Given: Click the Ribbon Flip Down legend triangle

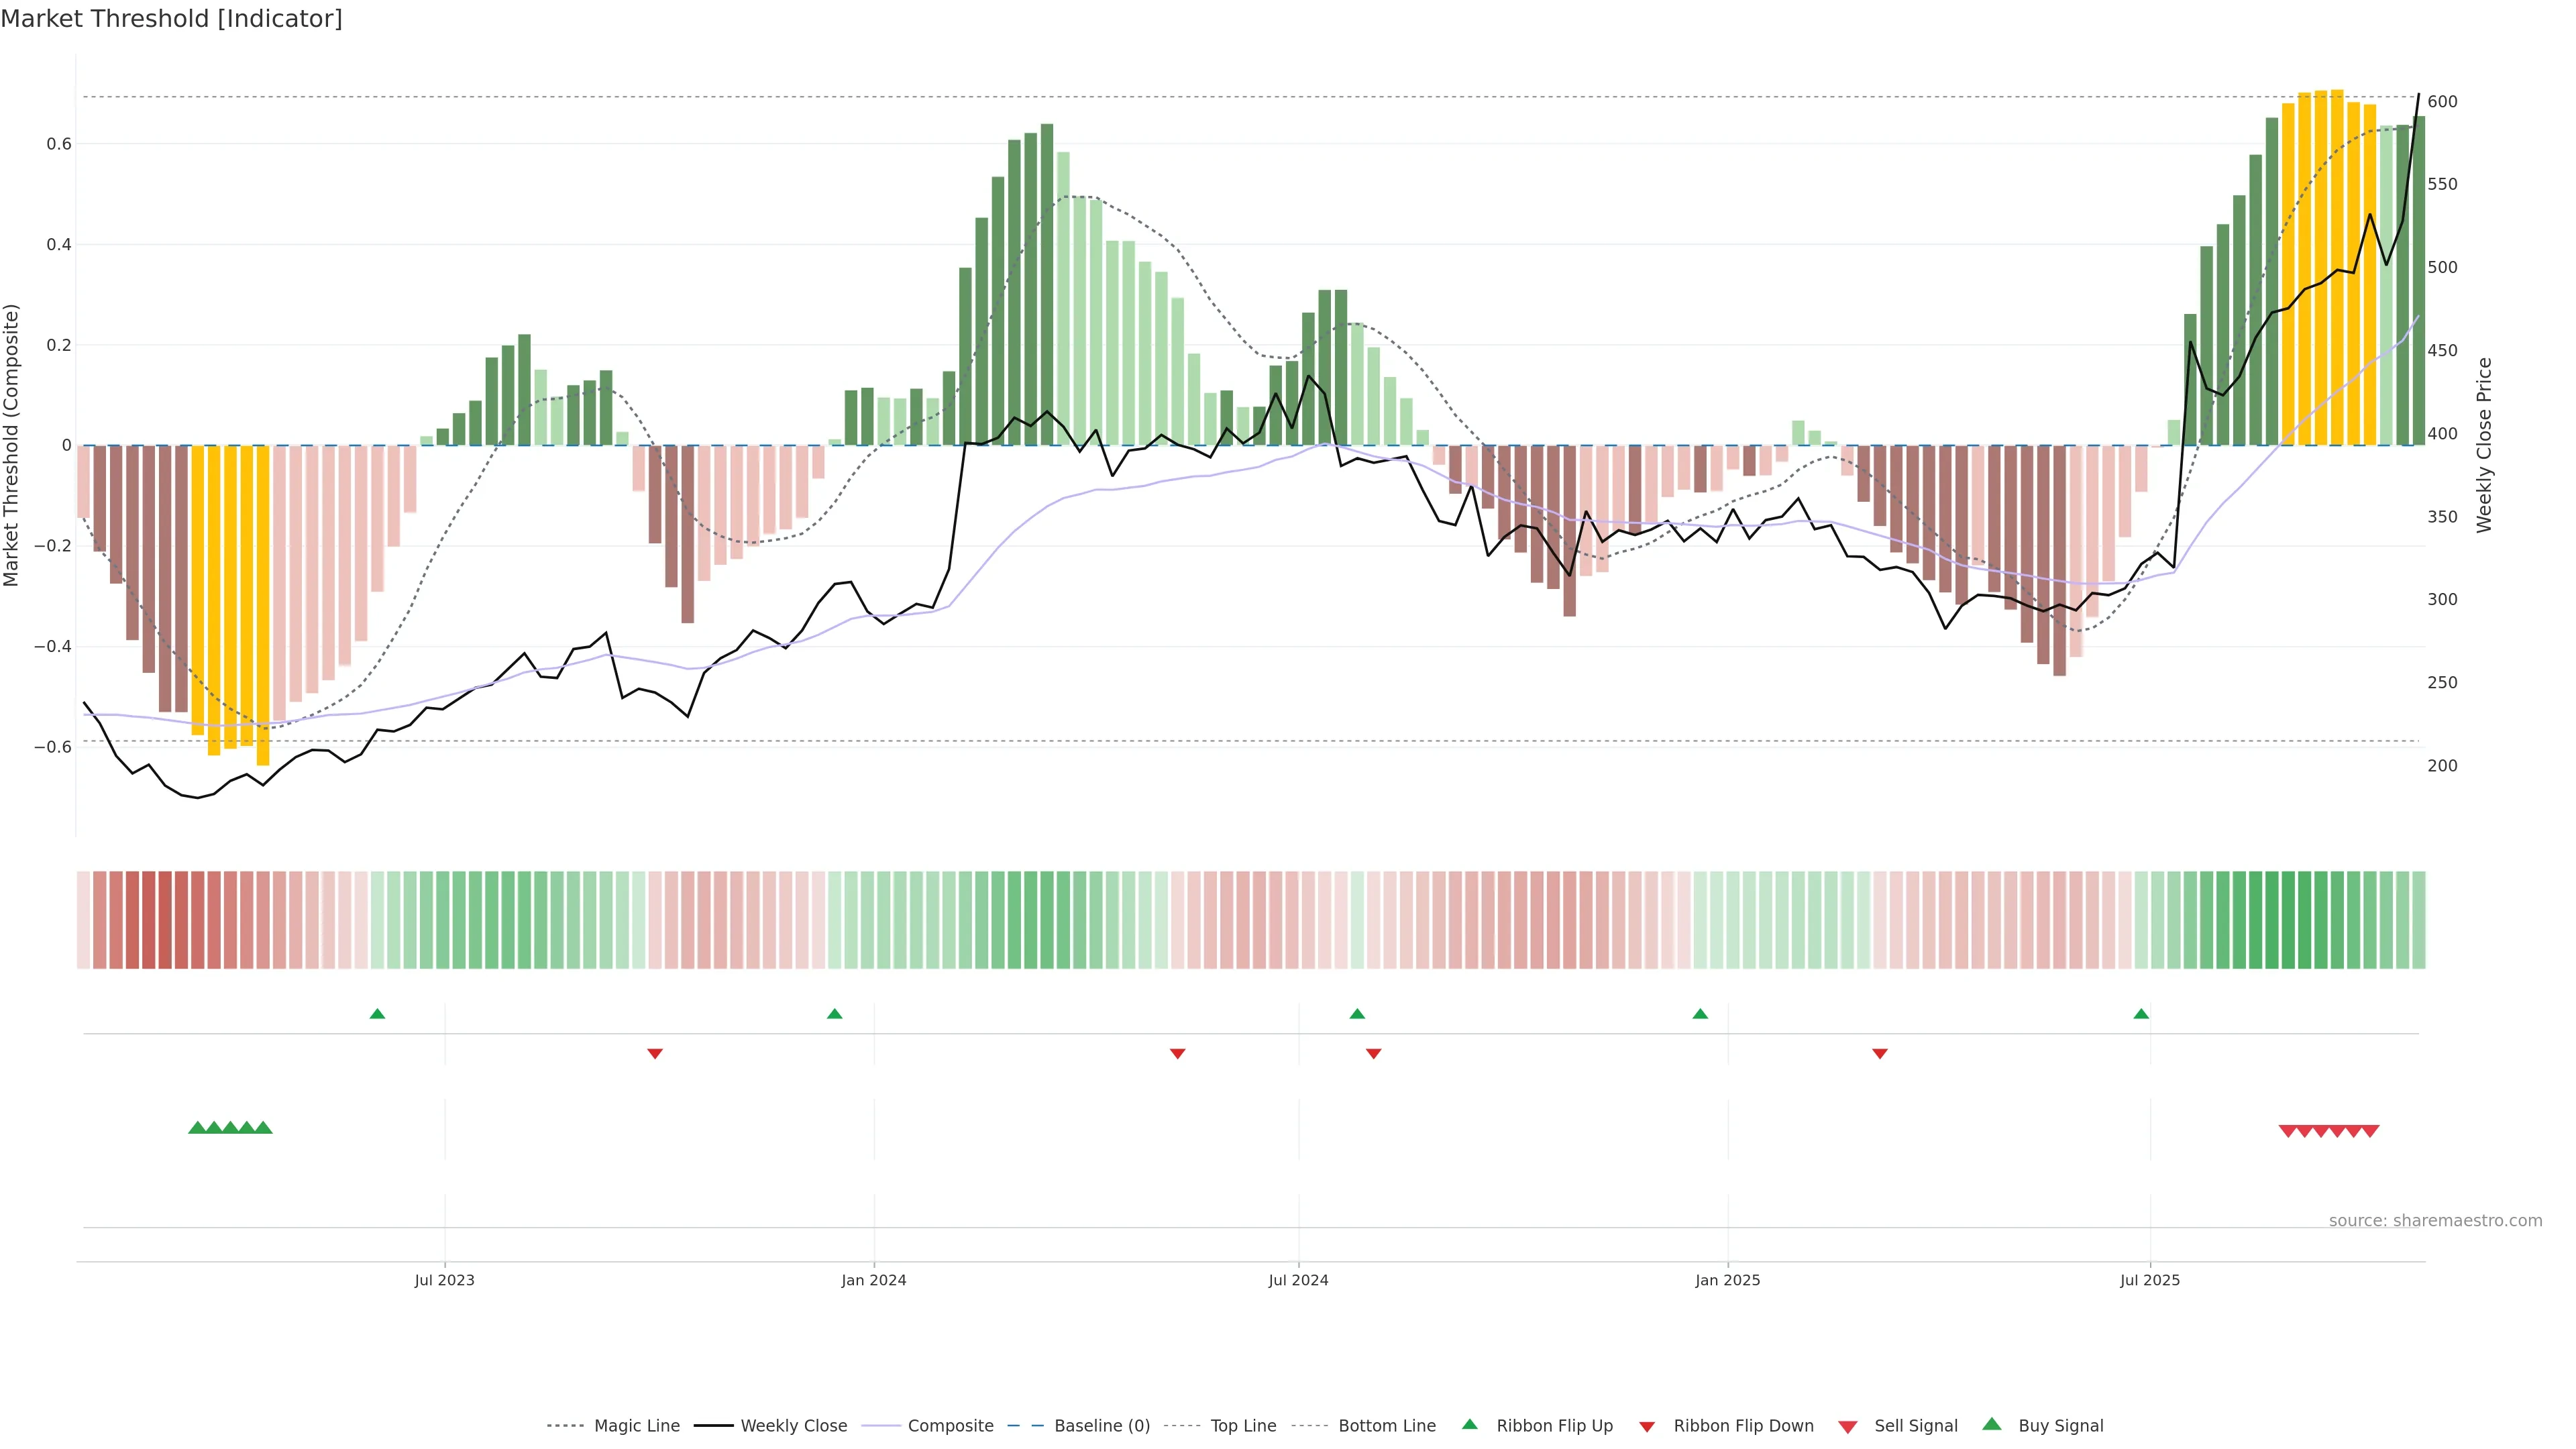Looking at the screenshot, I should click(x=1647, y=1427).
